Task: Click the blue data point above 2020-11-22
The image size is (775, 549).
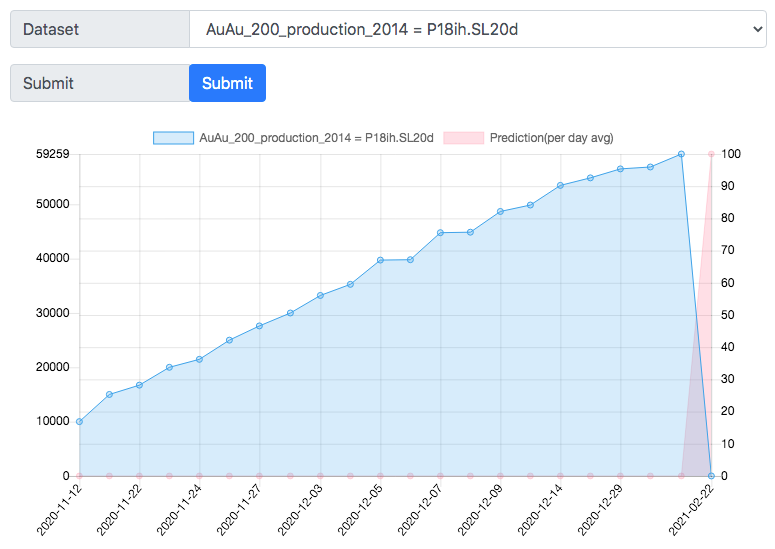Action: tap(139, 385)
